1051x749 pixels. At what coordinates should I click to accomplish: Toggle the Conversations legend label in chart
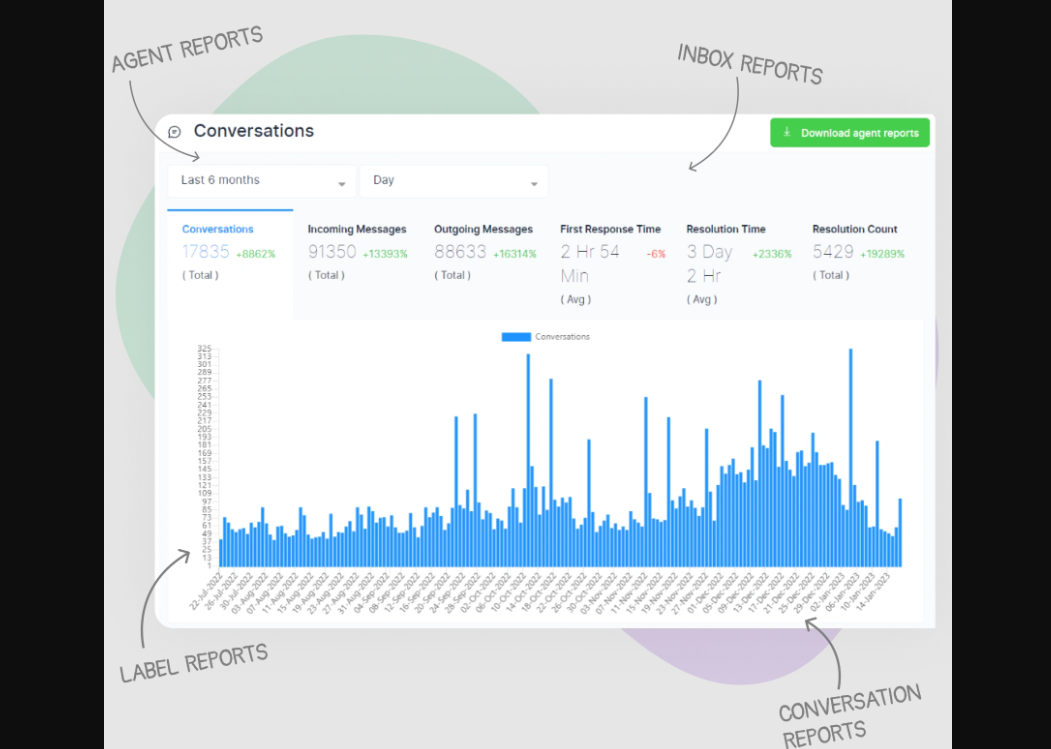point(562,337)
